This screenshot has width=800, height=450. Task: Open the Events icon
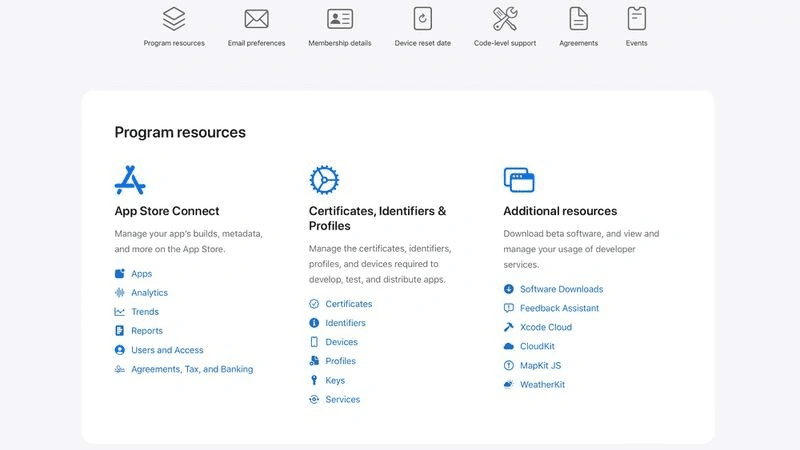tap(636, 18)
